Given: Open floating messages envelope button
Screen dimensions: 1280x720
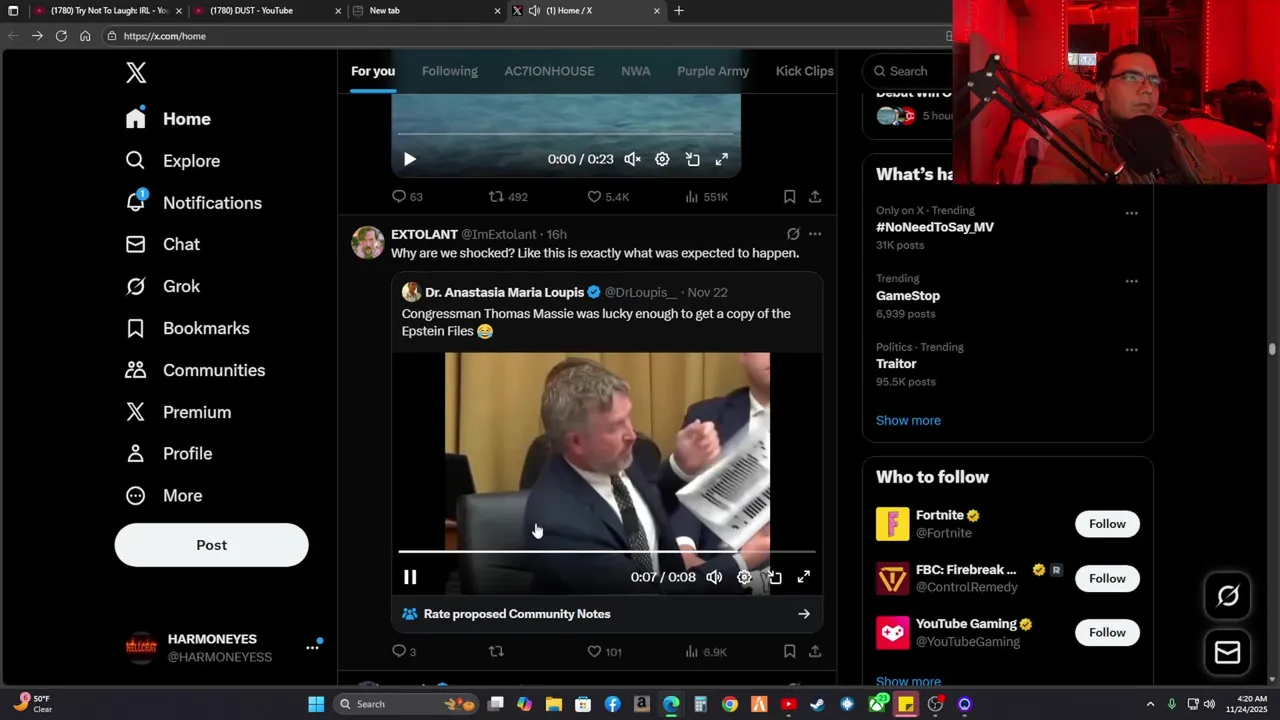Looking at the screenshot, I should click(x=1228, y=652).
